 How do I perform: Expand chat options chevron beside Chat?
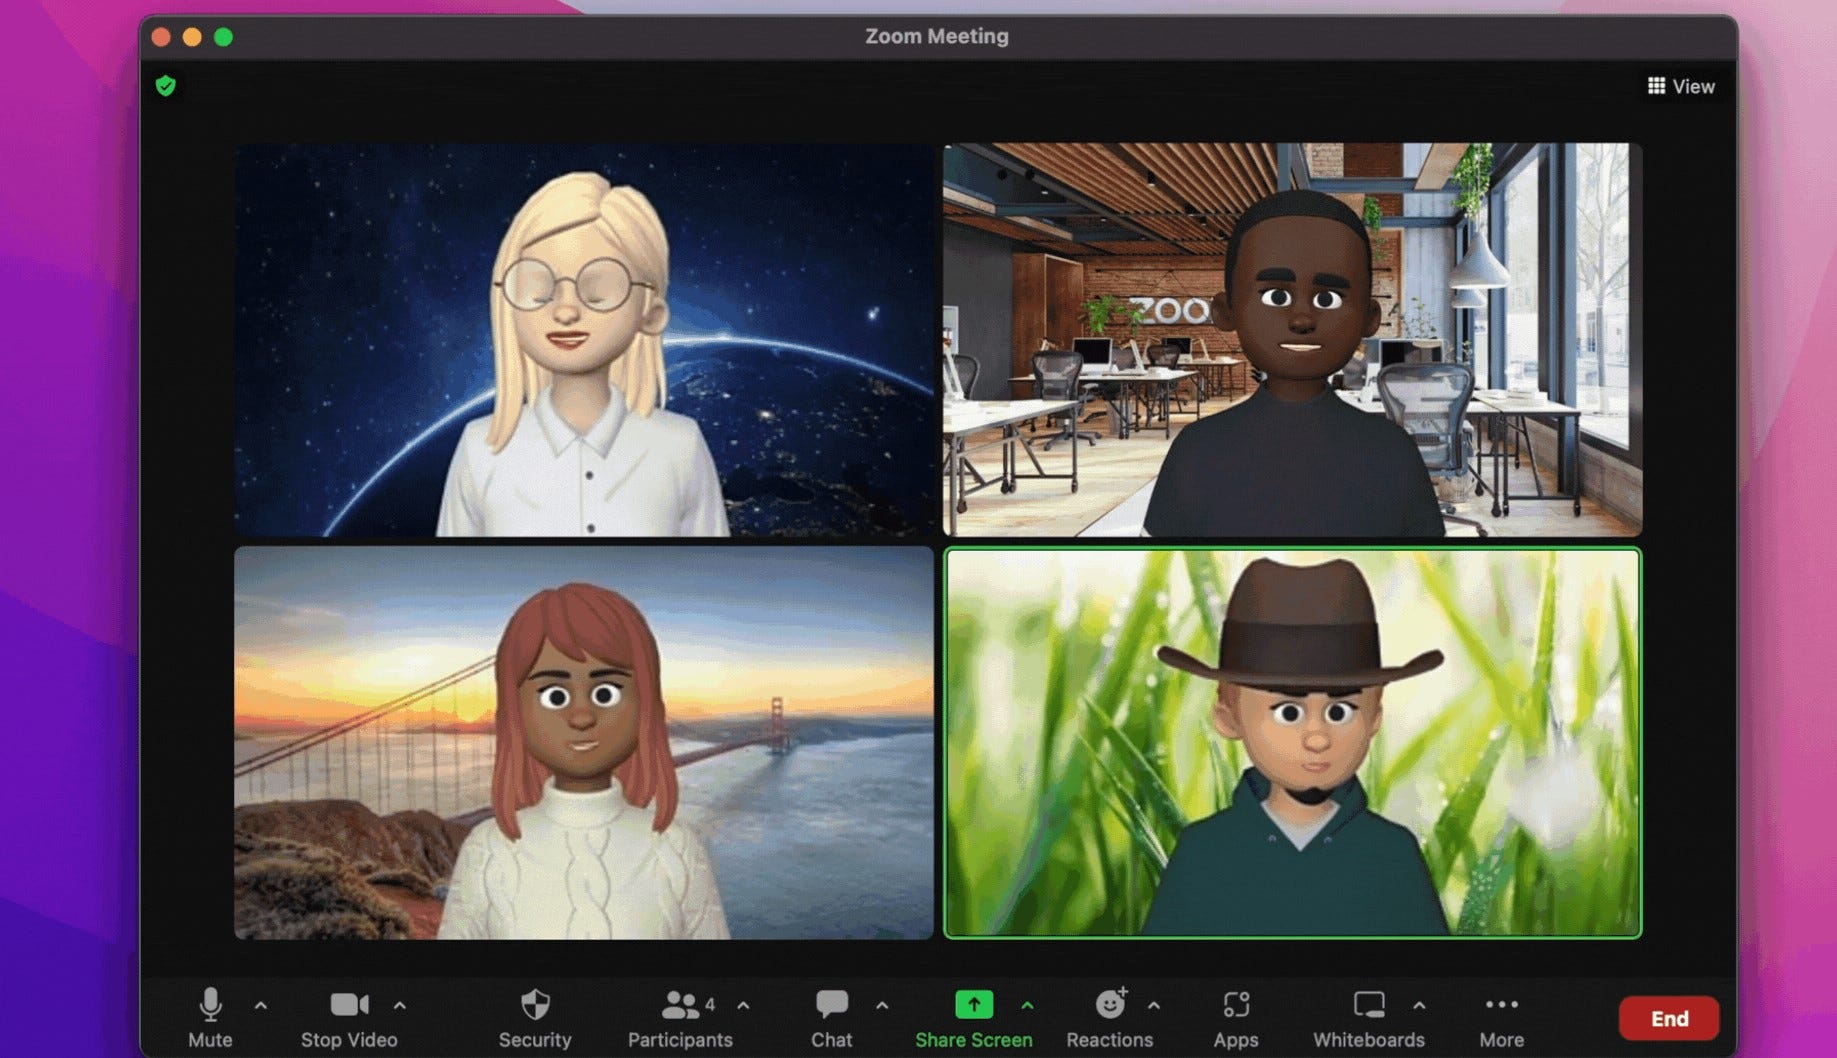882,1005
